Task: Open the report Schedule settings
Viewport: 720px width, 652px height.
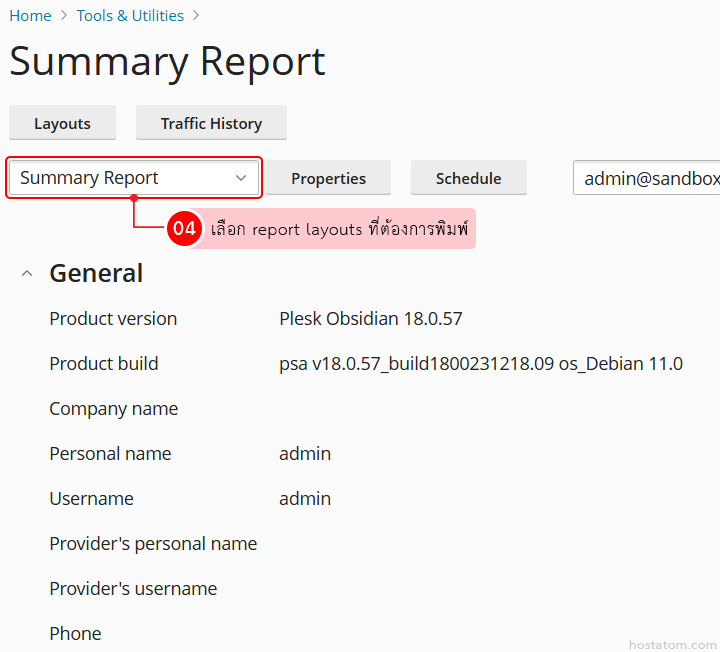Action: click(x=468, y=178)
